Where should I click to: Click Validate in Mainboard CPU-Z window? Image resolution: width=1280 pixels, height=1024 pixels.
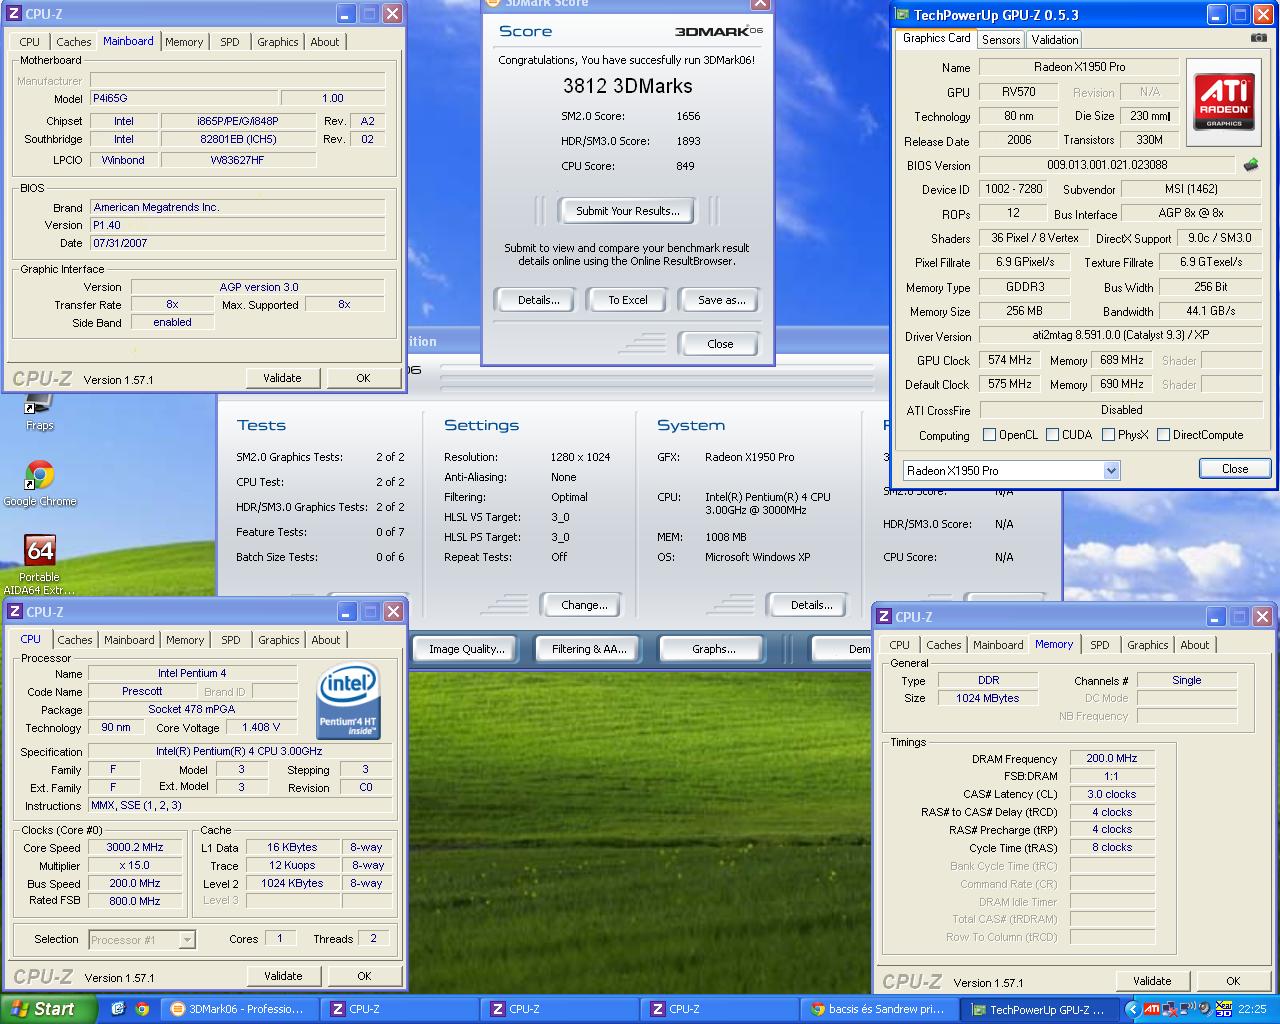pyautogui.click(x=282, y=378)
